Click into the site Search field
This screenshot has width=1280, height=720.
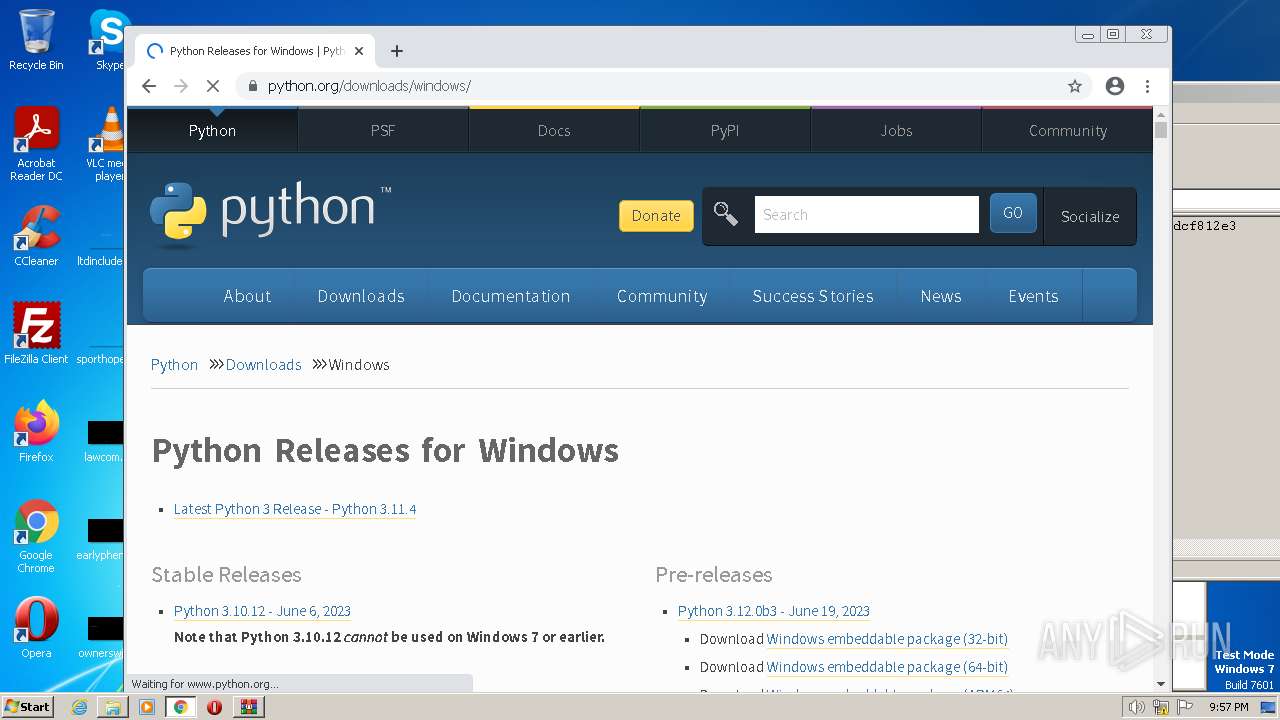[866, 214]
